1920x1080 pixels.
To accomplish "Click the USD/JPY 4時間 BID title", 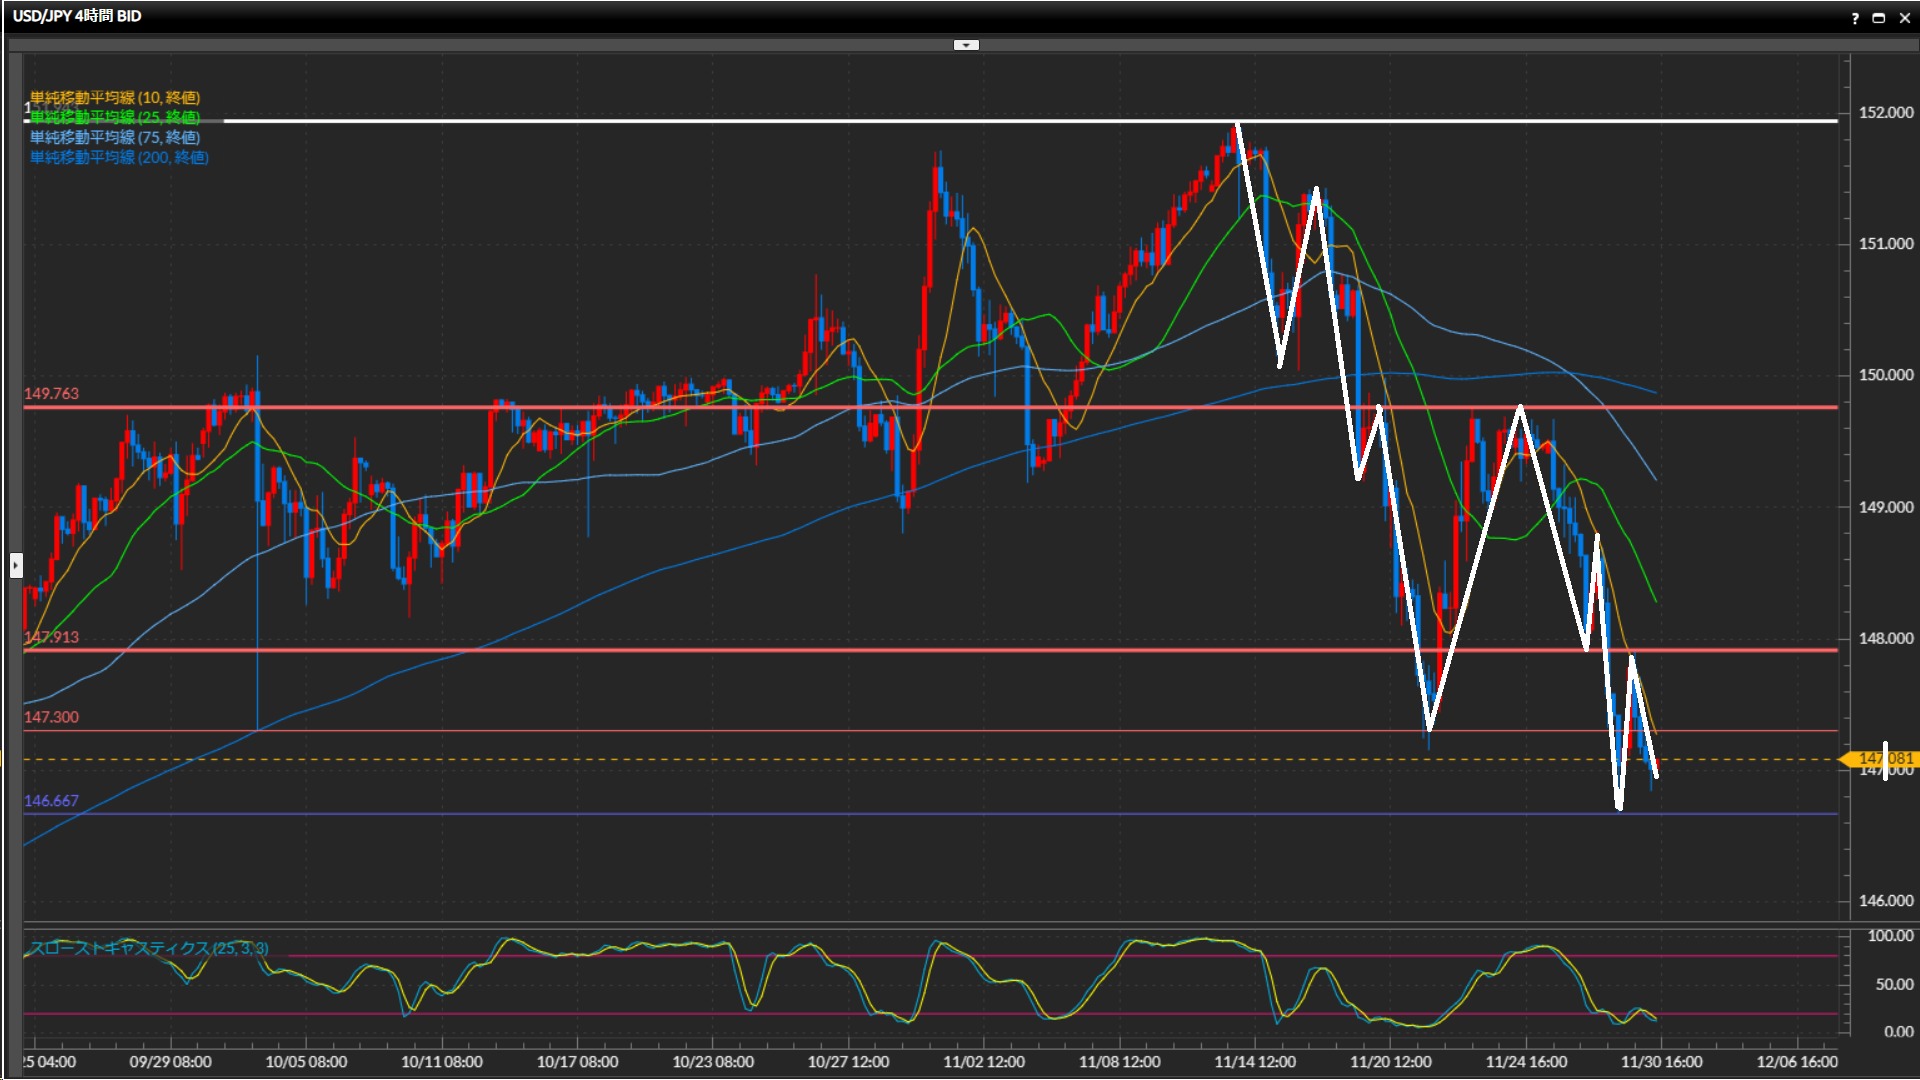I will (77, 16).
